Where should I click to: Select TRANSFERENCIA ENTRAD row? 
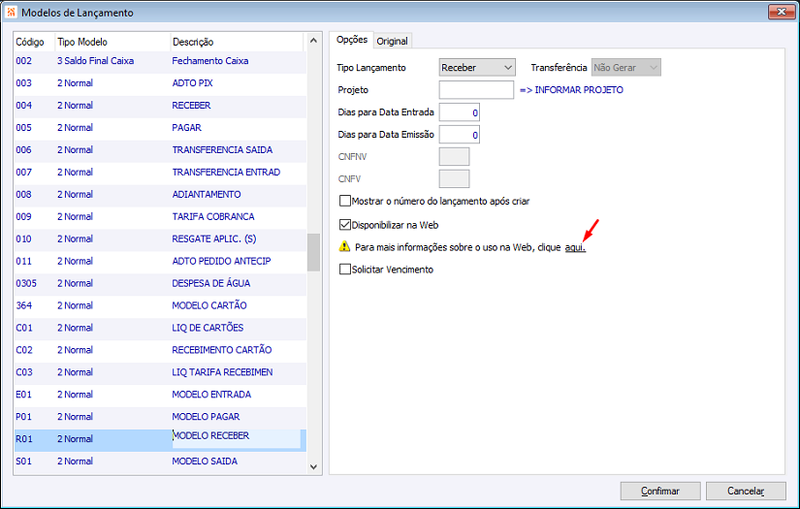tap(161, 172)
